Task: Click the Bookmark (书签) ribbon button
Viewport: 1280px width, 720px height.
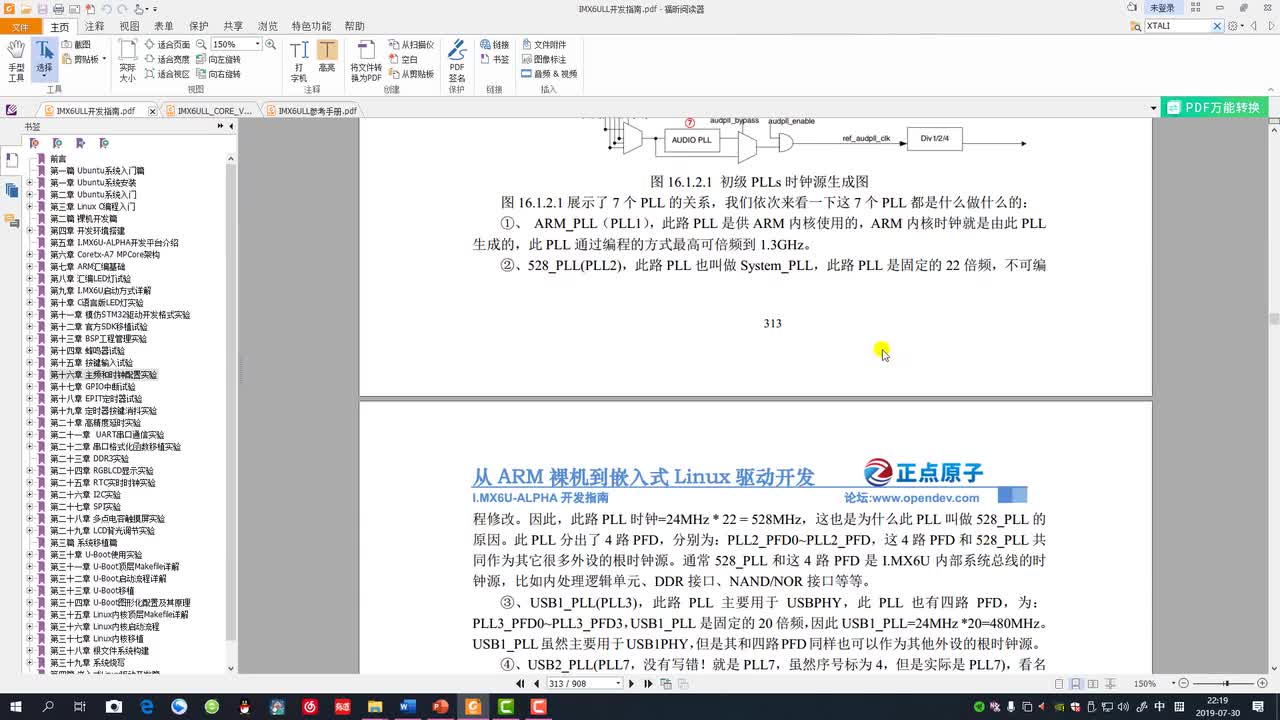Action: pyautogui.click(x=494, y=59)
